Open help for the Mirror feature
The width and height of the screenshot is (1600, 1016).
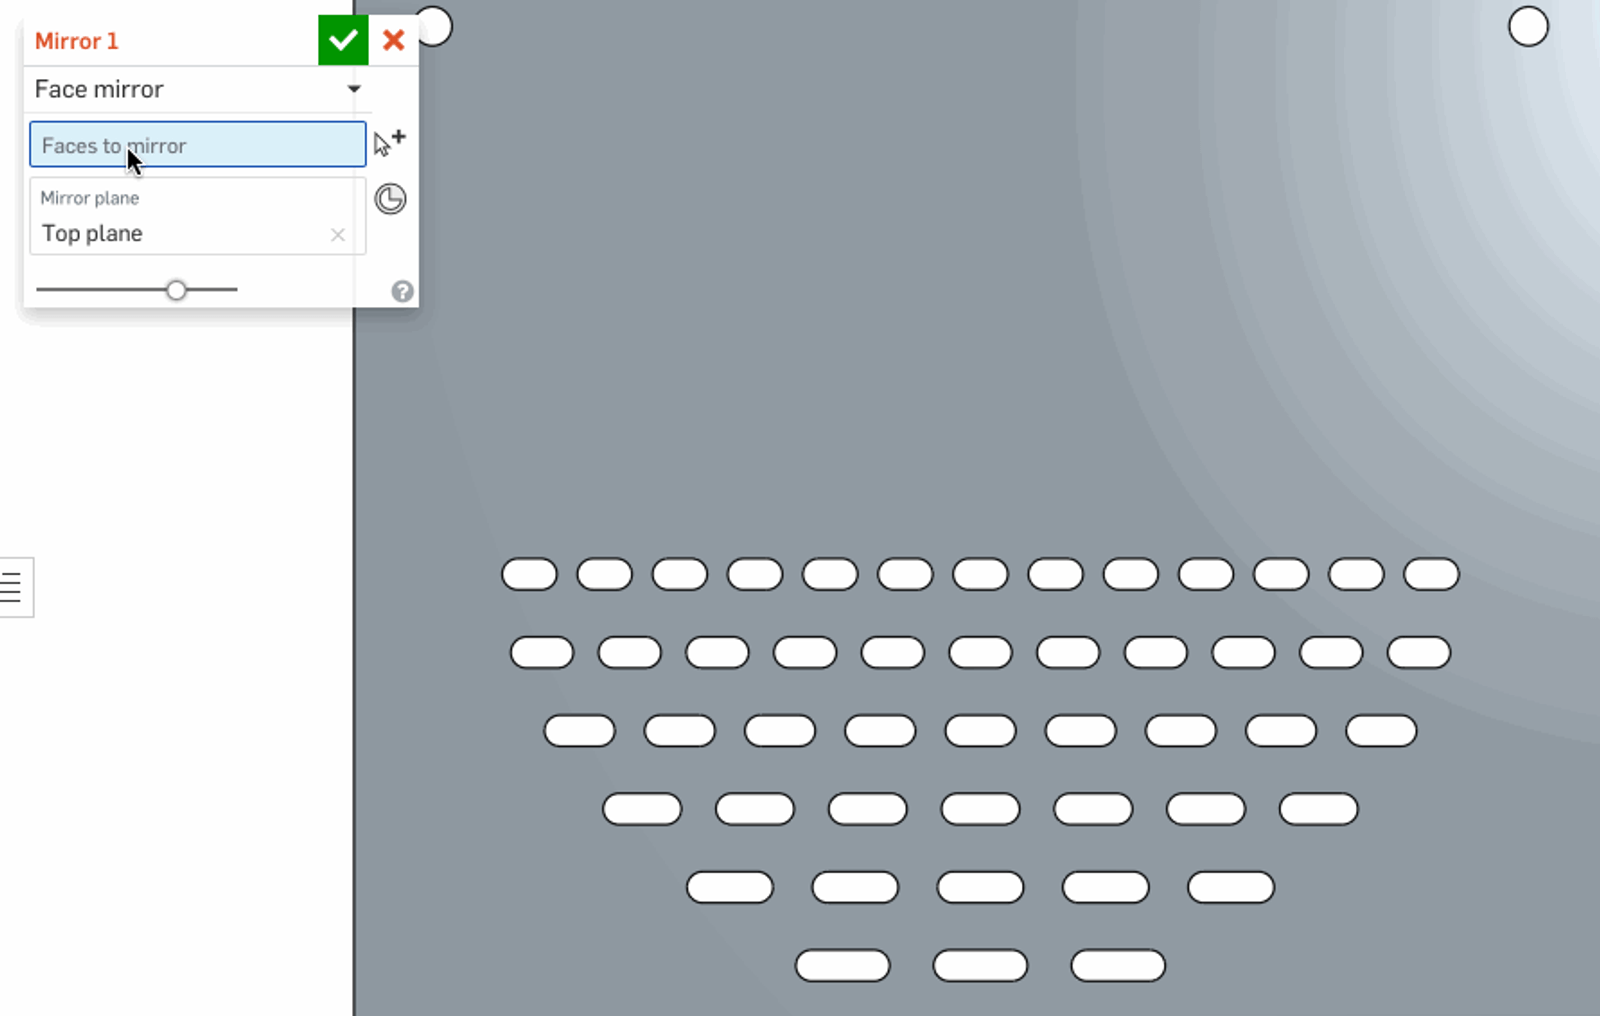[x=402, y=291]
